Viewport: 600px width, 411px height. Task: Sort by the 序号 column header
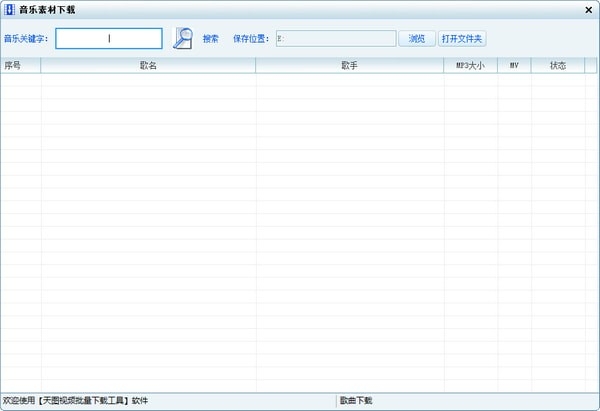point(21,65)
